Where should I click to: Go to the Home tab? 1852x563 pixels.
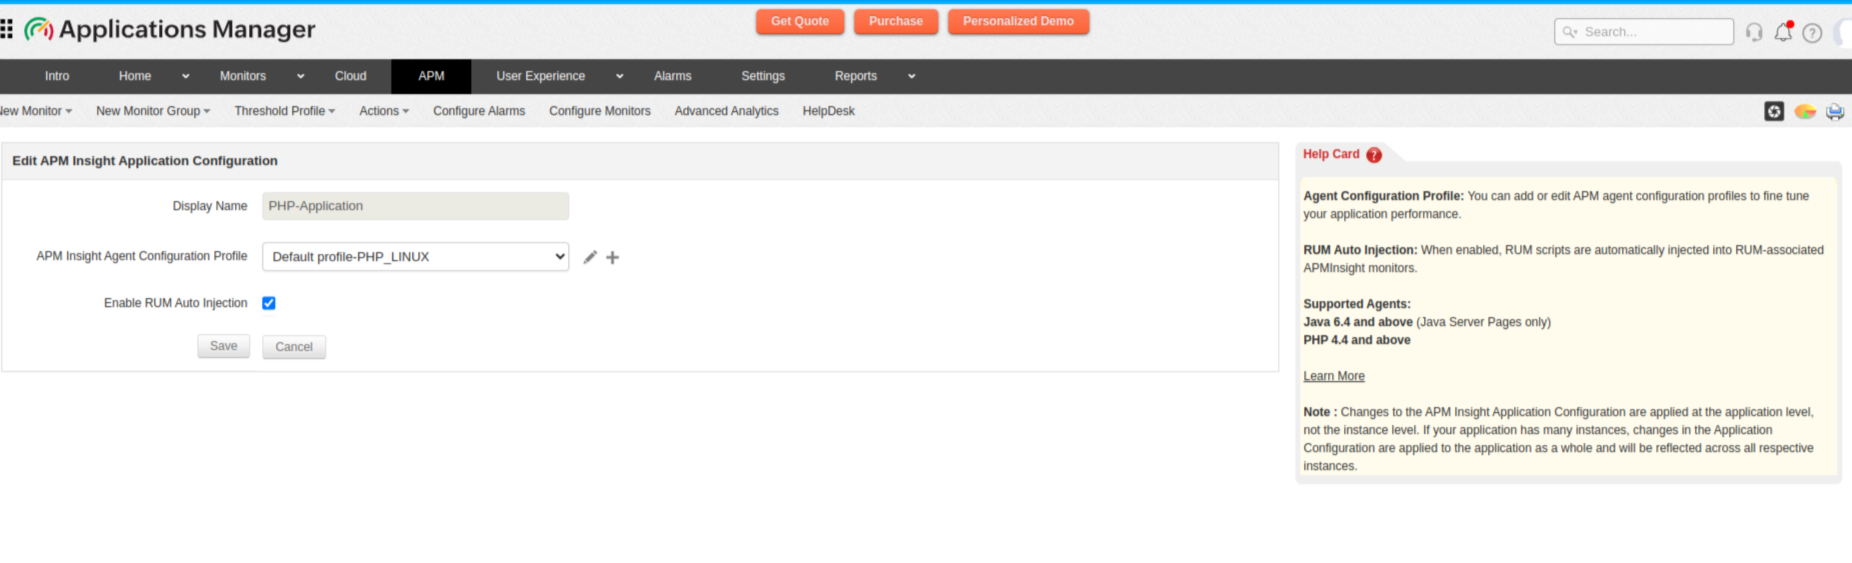[135, 76]
